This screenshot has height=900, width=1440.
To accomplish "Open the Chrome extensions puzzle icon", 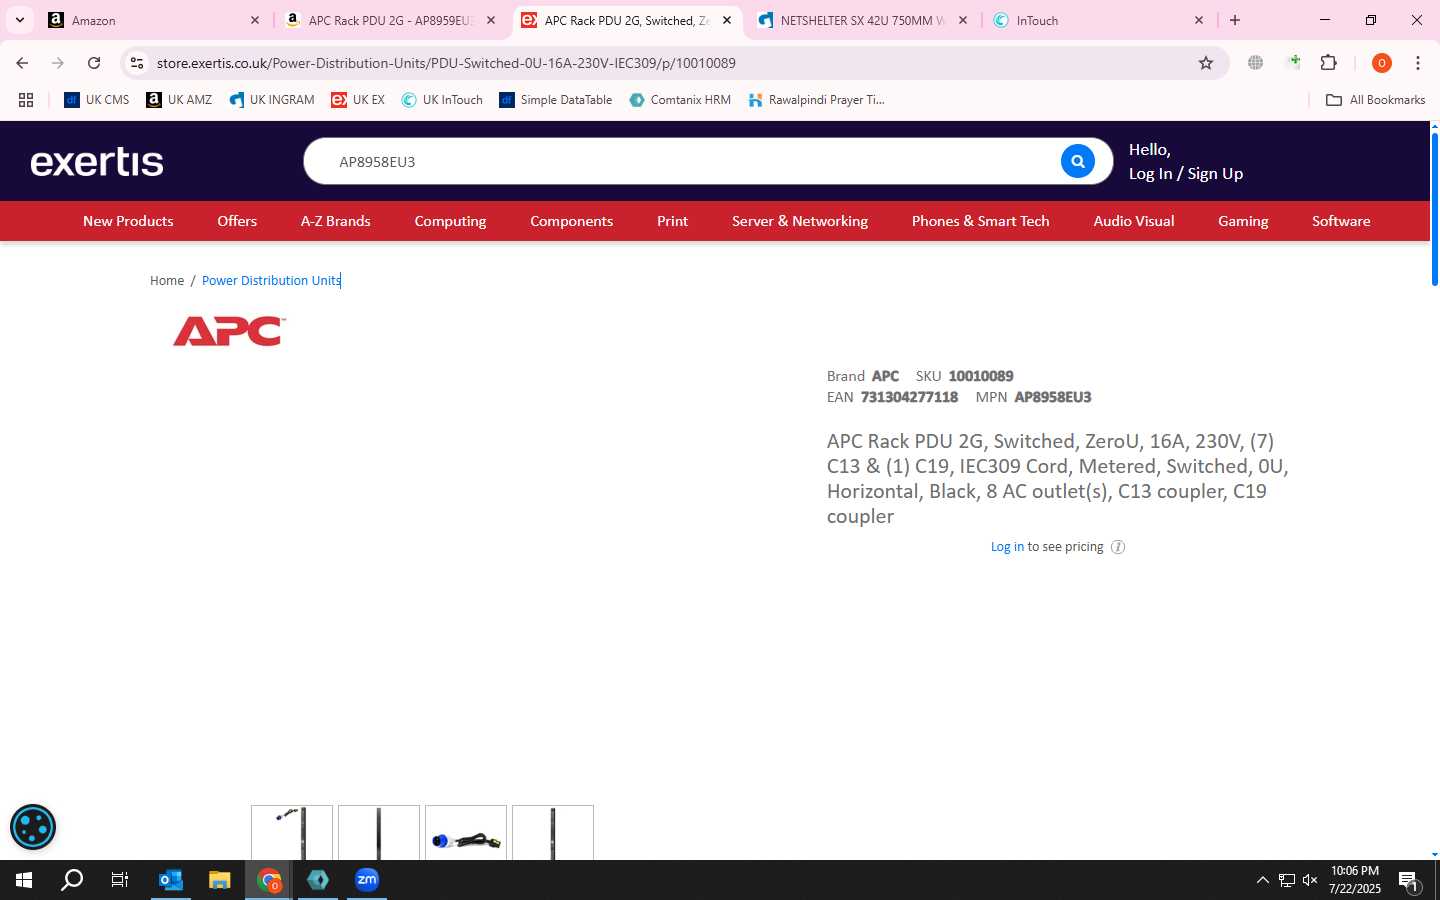I will pyautogui.click(x=1329, y=63).
